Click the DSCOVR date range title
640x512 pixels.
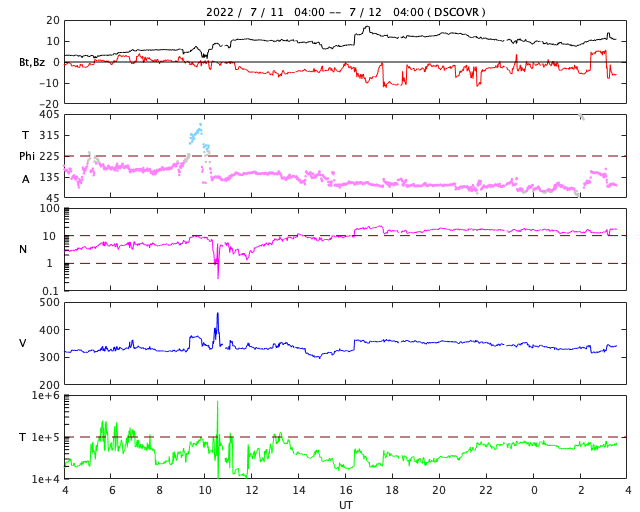tap(345, 12)
